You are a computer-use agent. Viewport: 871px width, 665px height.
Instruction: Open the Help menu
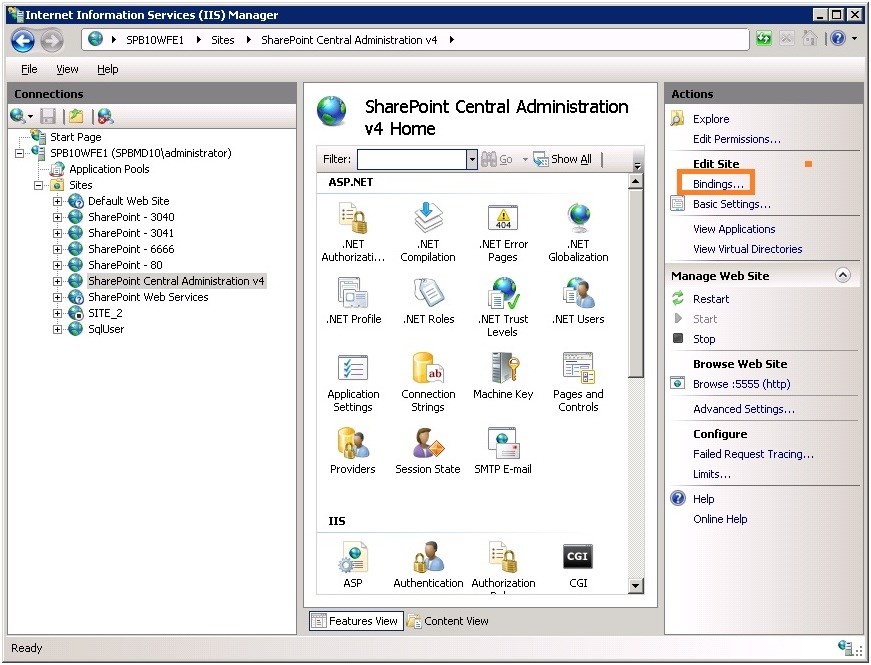[108, 69]
